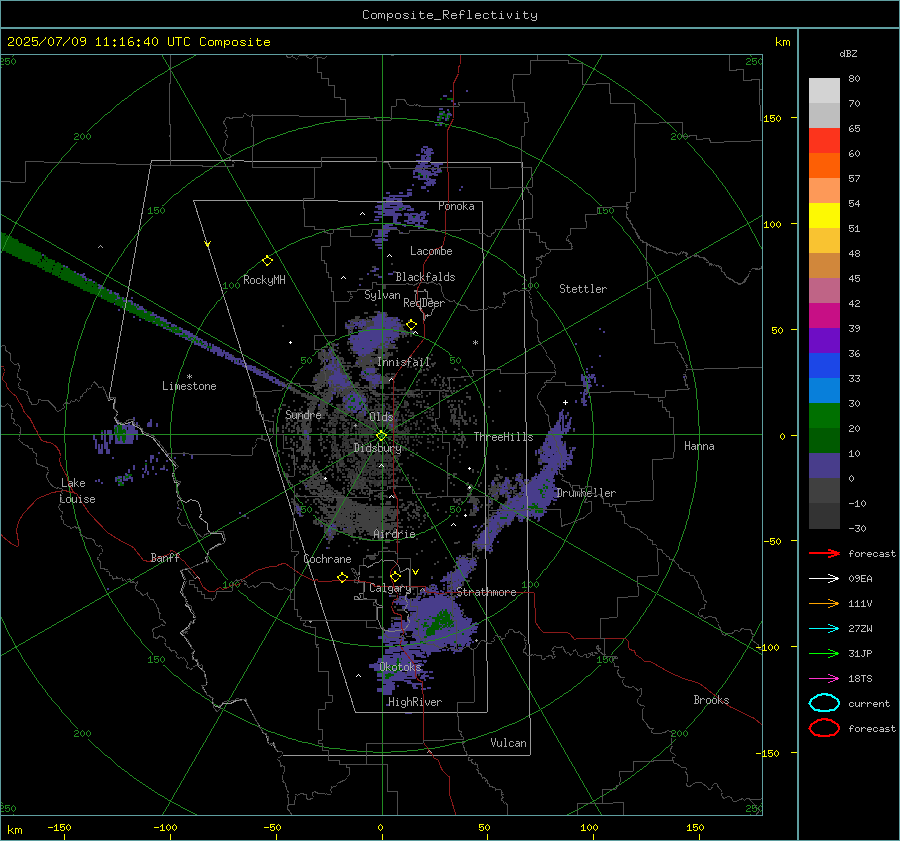This screenshot has height=841, width=900.
Task: Click the yellow diamond marker near Cochrane
Action: (342, 577)
